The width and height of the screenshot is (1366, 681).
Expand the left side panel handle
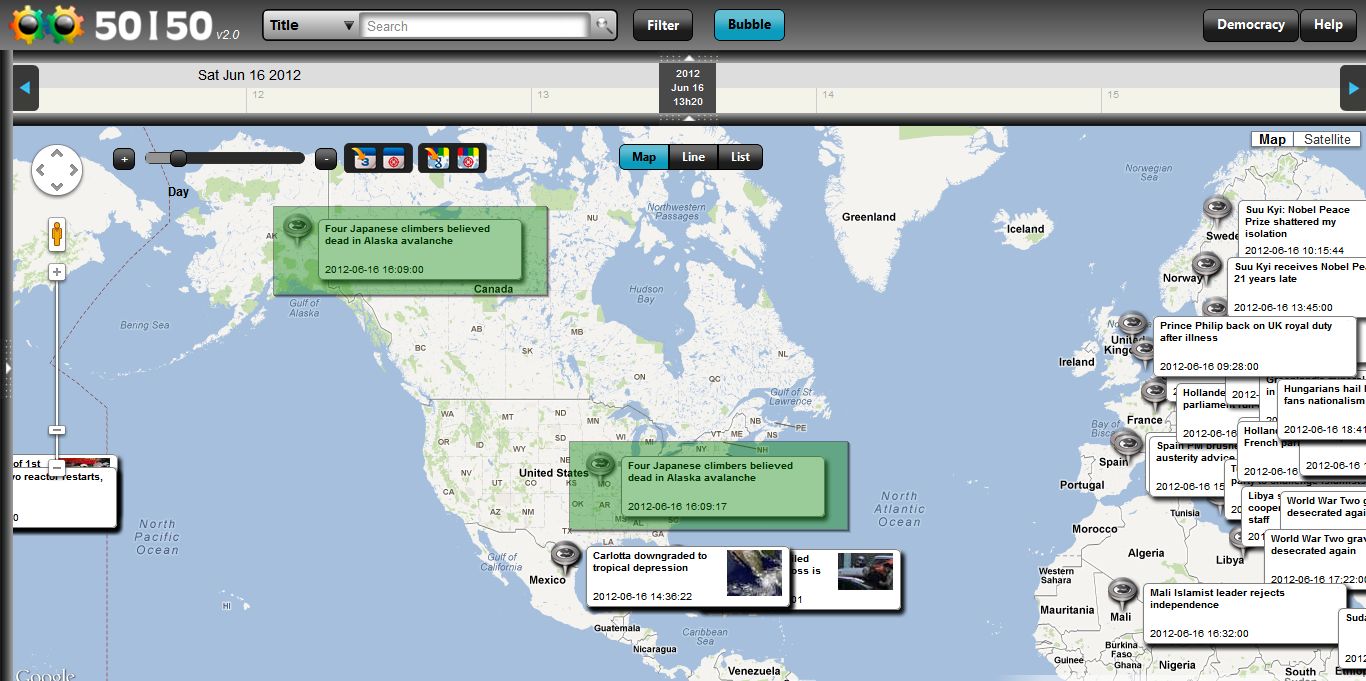coord(7,367)
